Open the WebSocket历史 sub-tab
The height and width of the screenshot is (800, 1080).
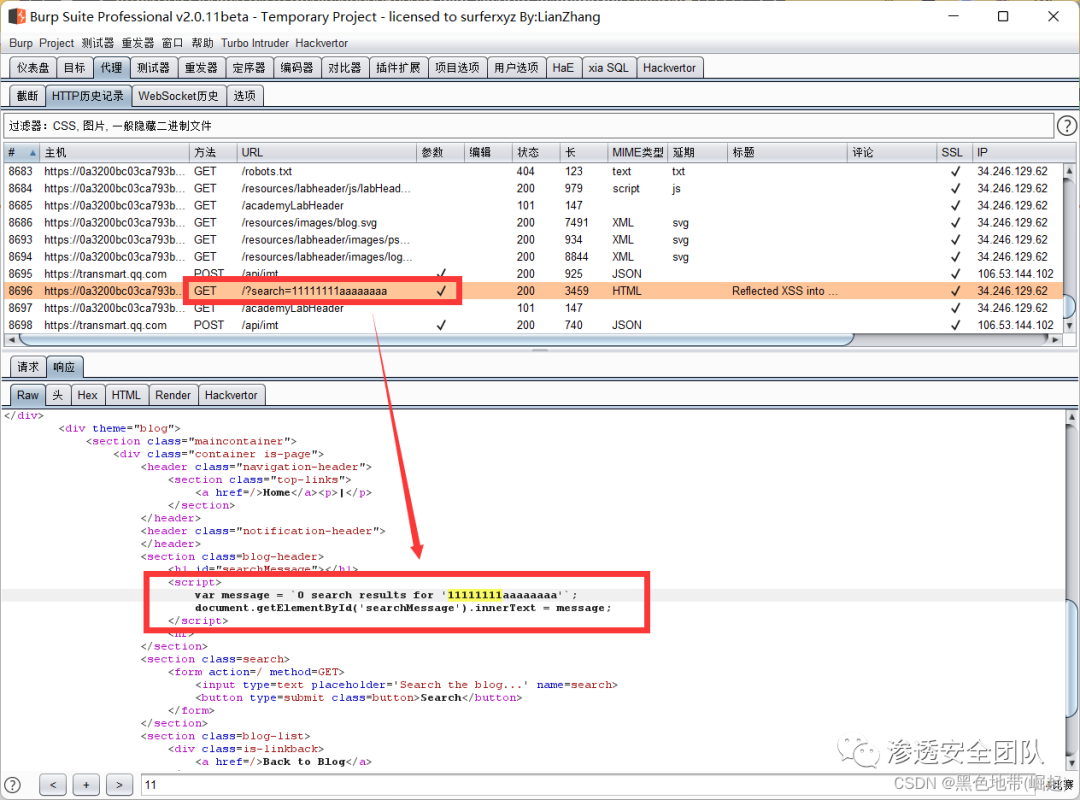[x=178, y=96]
